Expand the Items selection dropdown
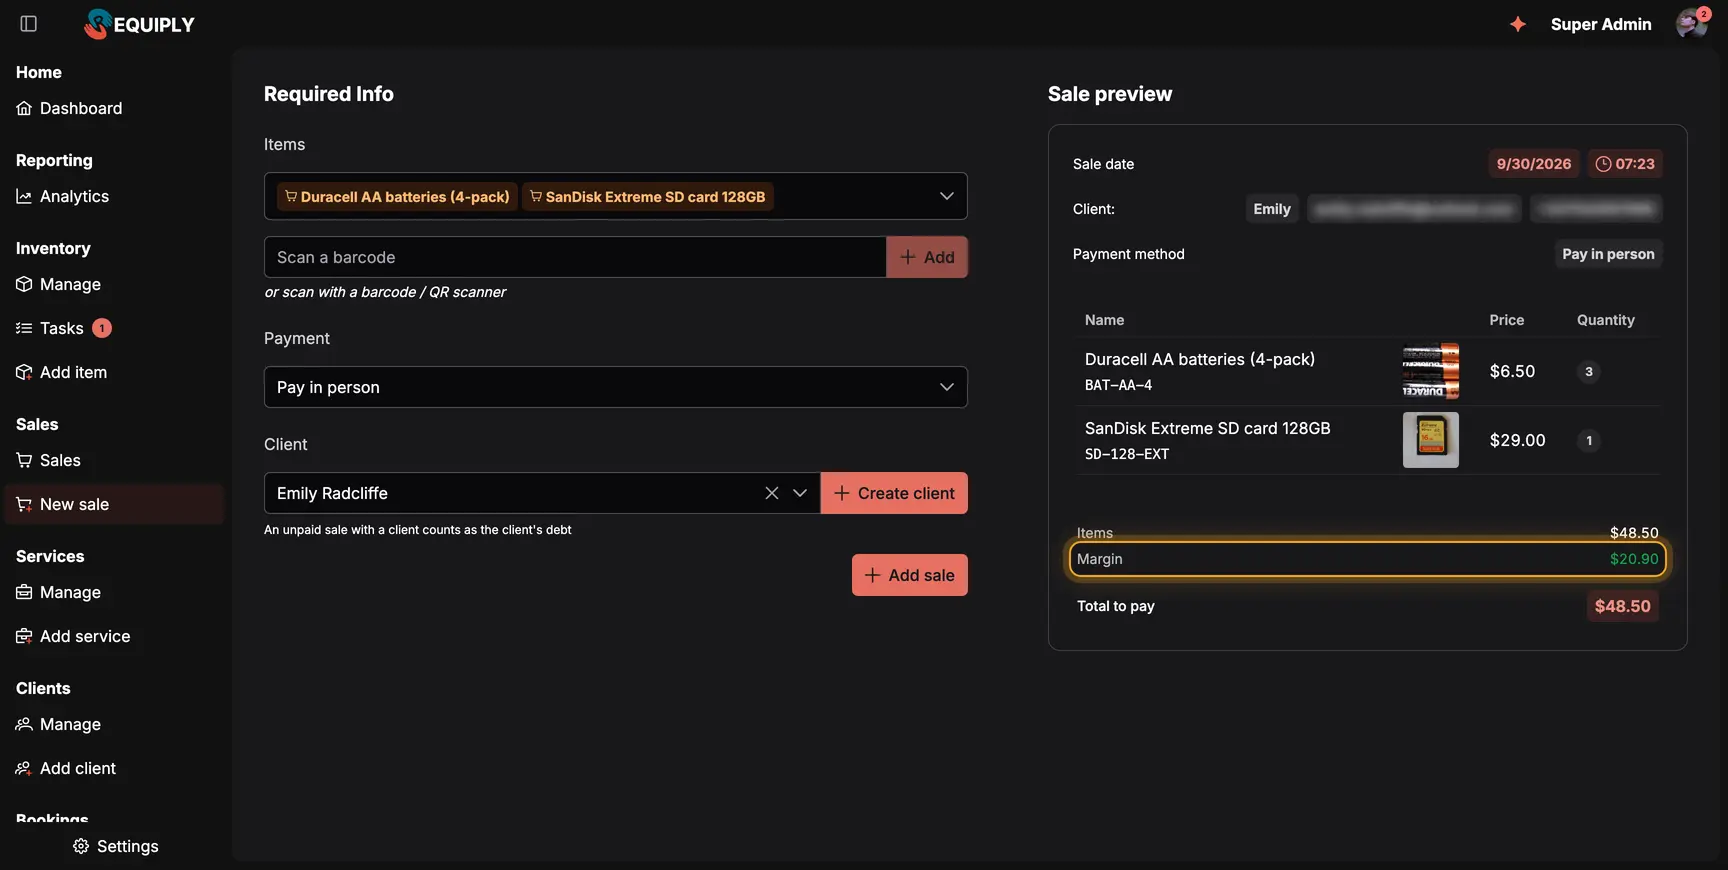 click(946, 196)
